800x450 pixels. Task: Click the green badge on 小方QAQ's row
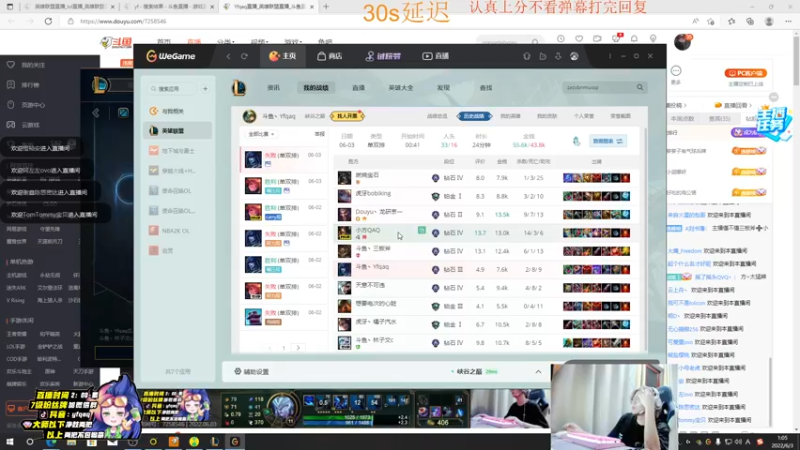click(x=422, y=230)
